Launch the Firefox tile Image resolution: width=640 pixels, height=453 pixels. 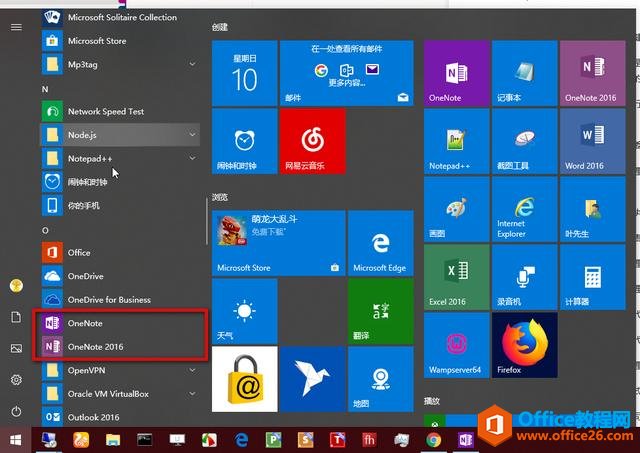(524, 345)
